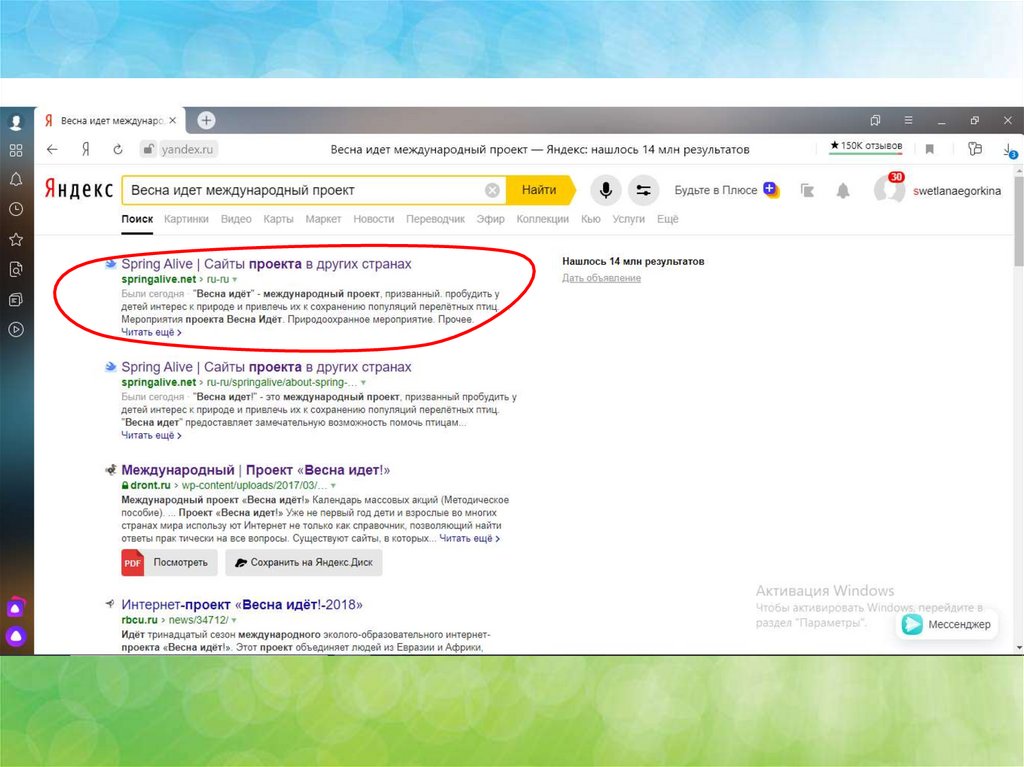Expand Читать ещё under second result

151,436
